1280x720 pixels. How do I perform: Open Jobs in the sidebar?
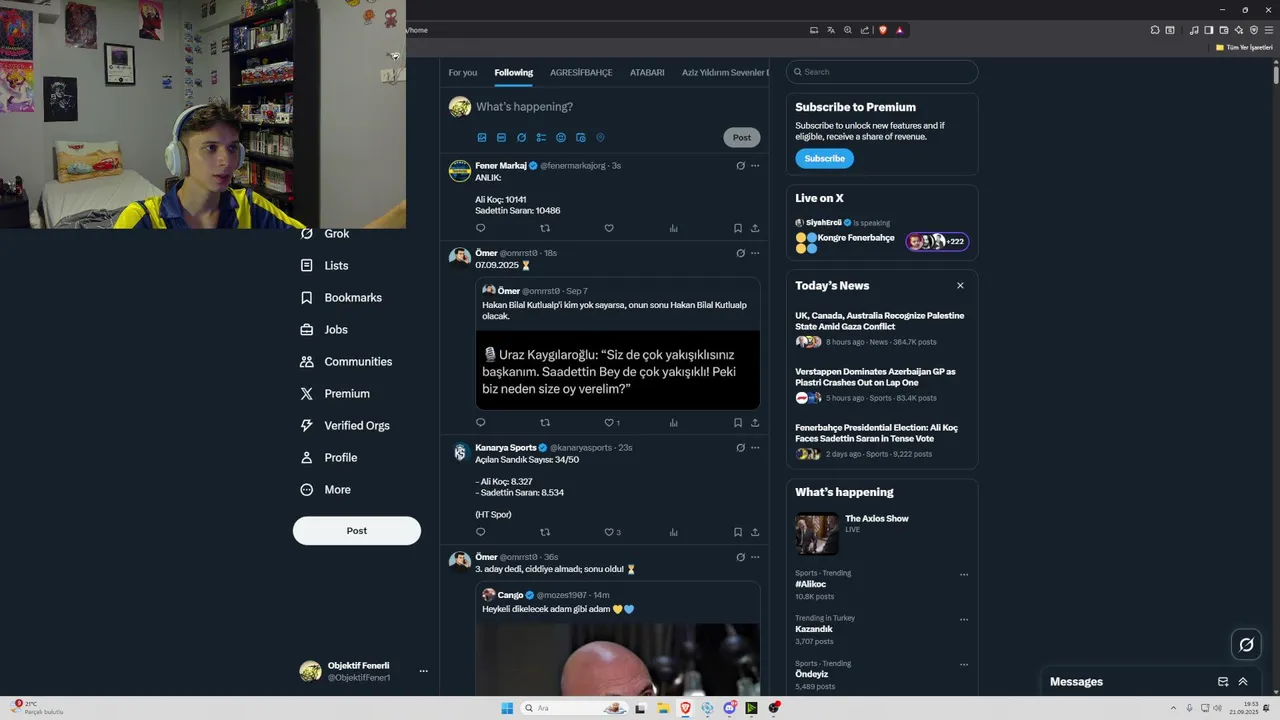click(324, 330)
